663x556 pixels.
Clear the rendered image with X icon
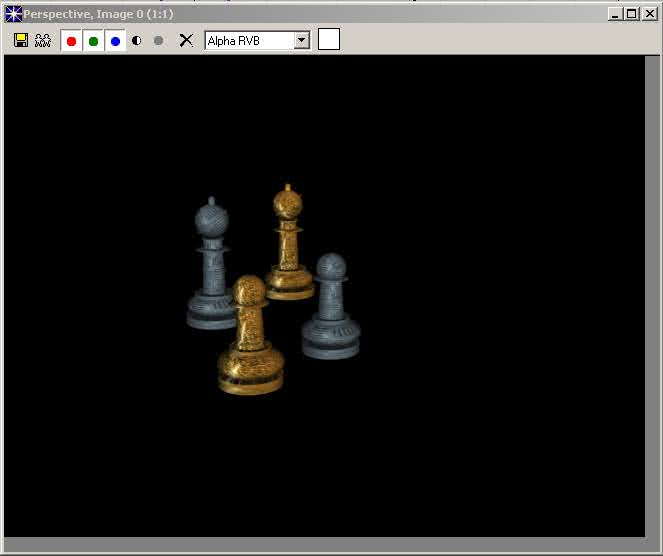[185, 40]
